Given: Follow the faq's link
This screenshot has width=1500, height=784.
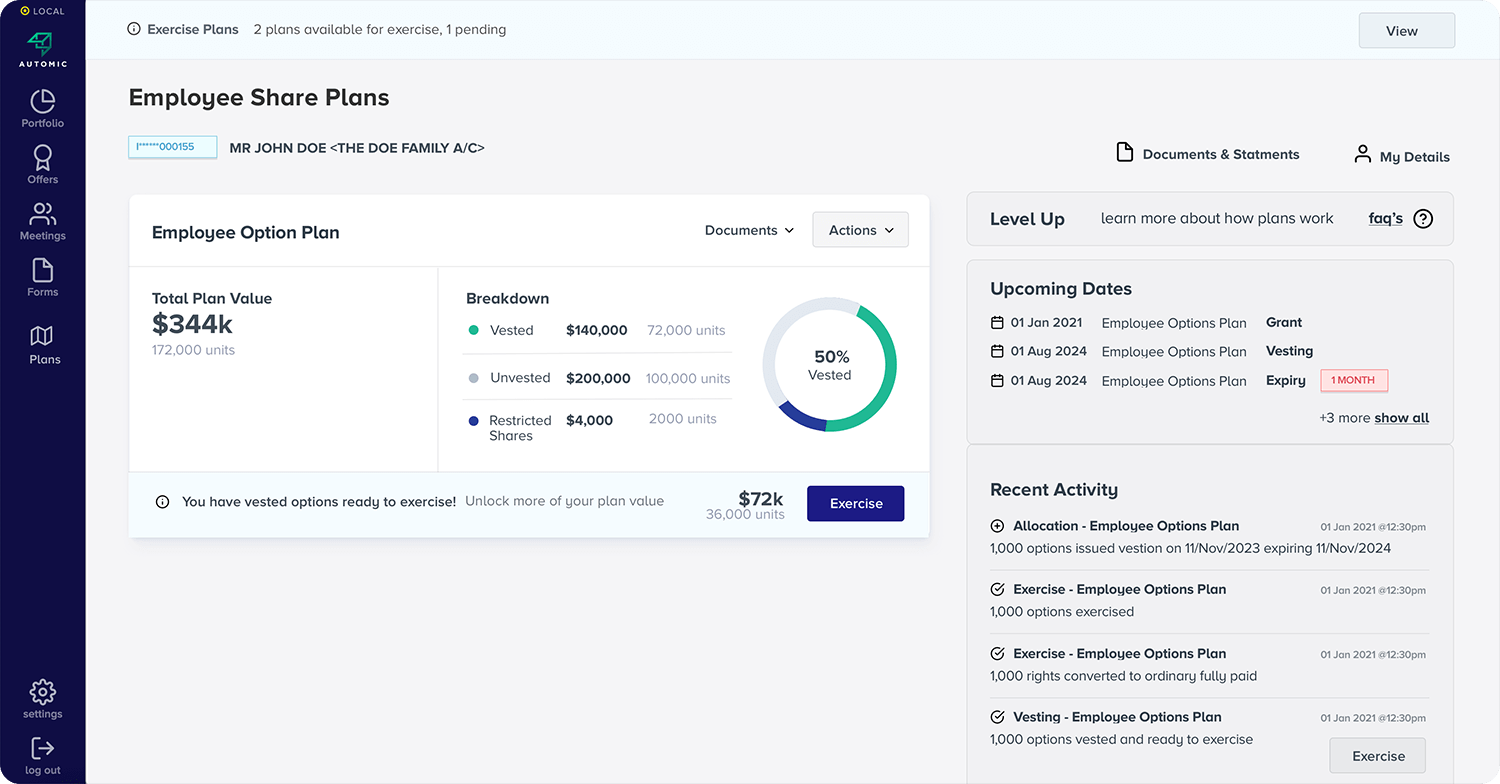Looking at the screenshot, I should (x=1385, y=219).
